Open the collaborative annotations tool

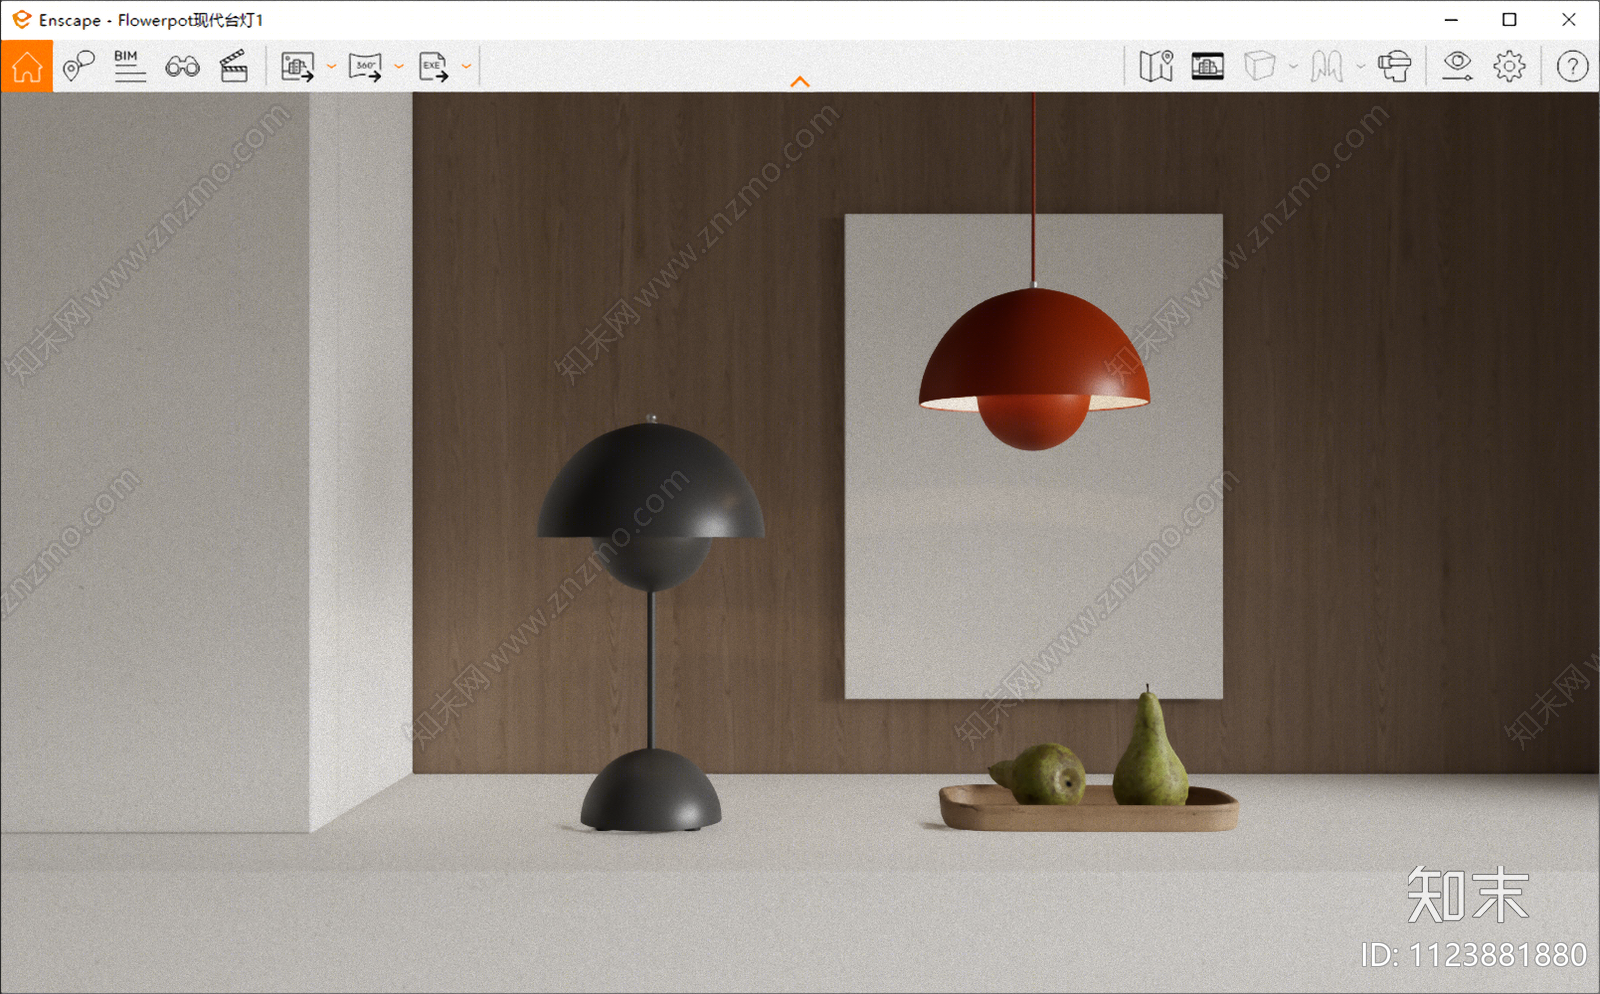tap(78, 67)
